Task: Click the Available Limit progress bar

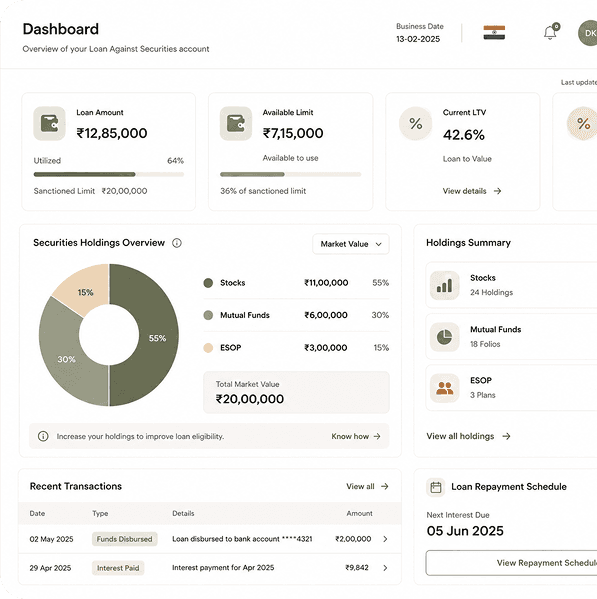Action: 290,175
